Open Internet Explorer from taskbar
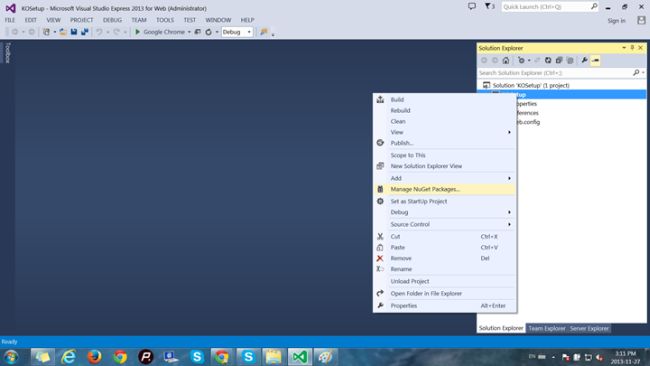Image resolution: width=650 pixels, height=366 pixels. click(x=68, y=357)
